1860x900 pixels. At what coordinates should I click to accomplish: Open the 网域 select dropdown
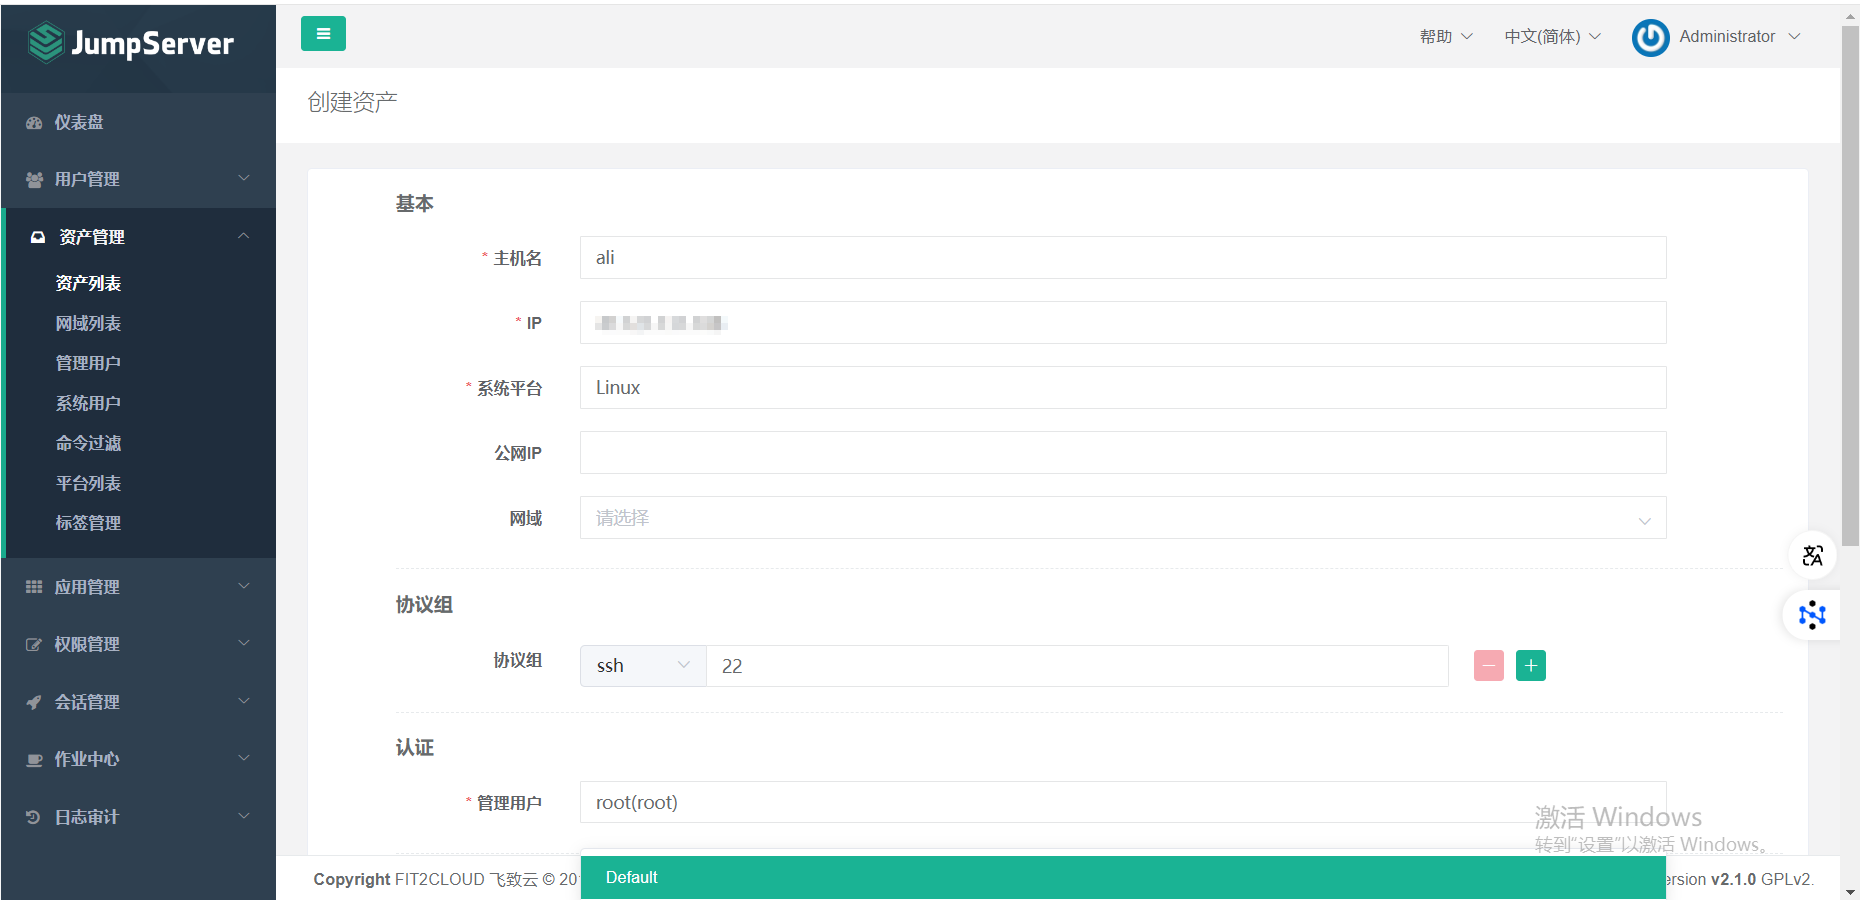click(x=1123, y=518)
